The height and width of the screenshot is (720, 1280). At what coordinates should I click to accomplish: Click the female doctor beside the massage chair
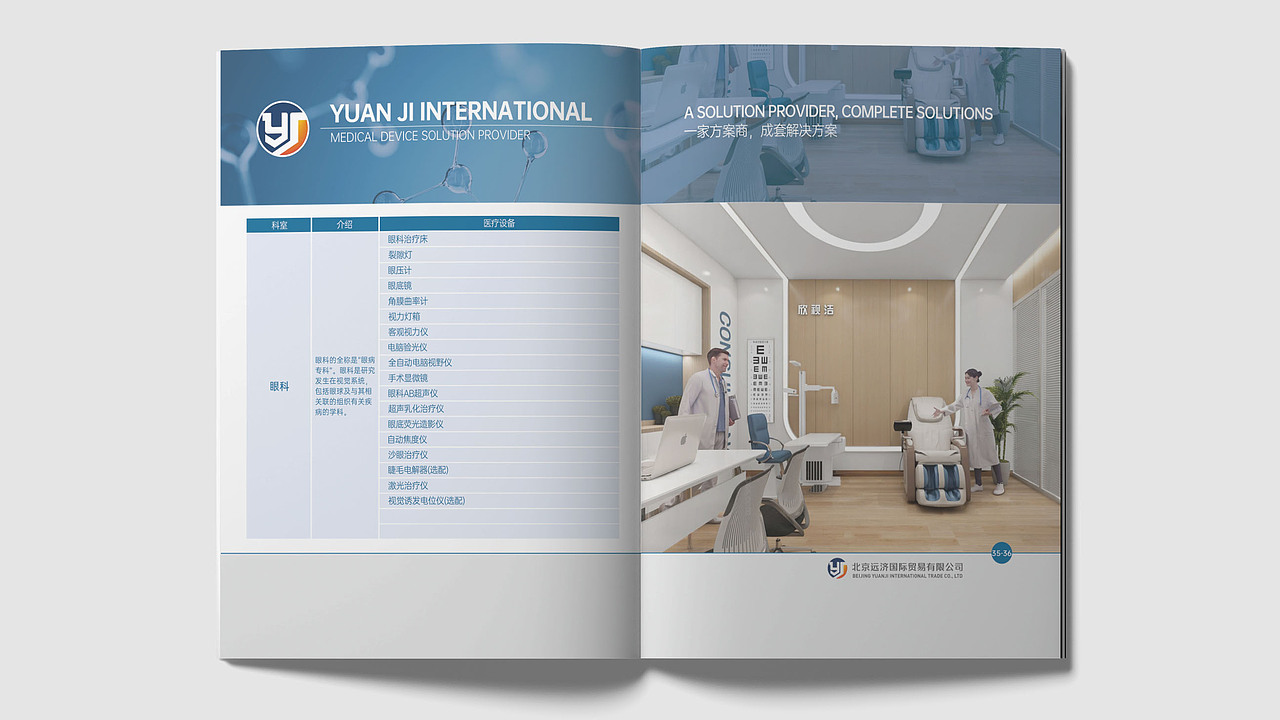point(978,430)
